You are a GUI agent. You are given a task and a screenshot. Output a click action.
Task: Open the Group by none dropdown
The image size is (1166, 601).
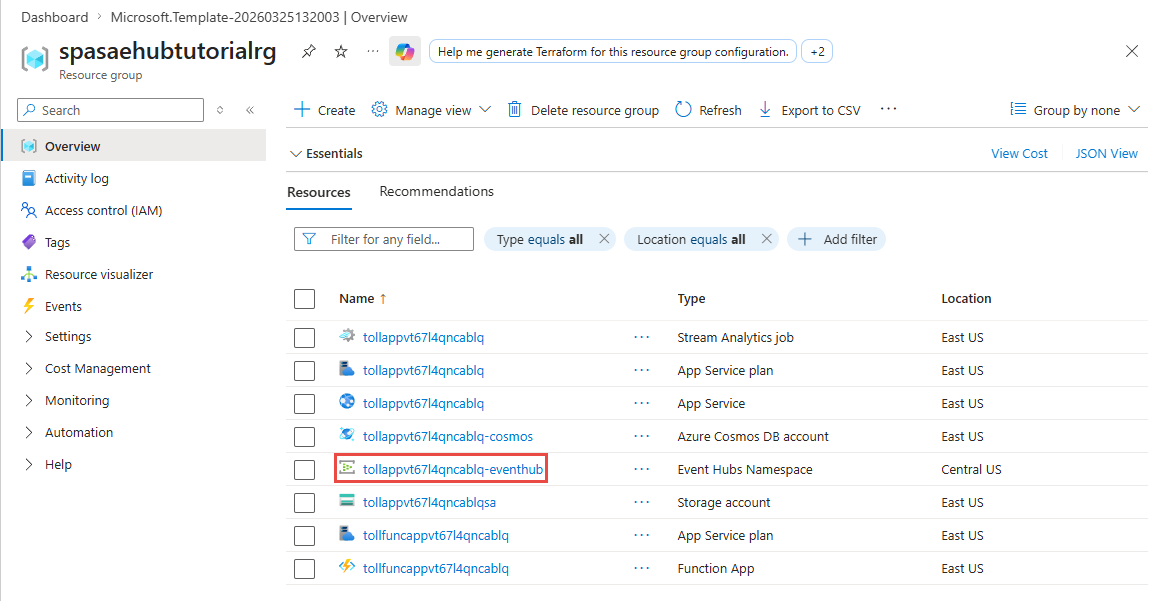tap(1075, 110)
